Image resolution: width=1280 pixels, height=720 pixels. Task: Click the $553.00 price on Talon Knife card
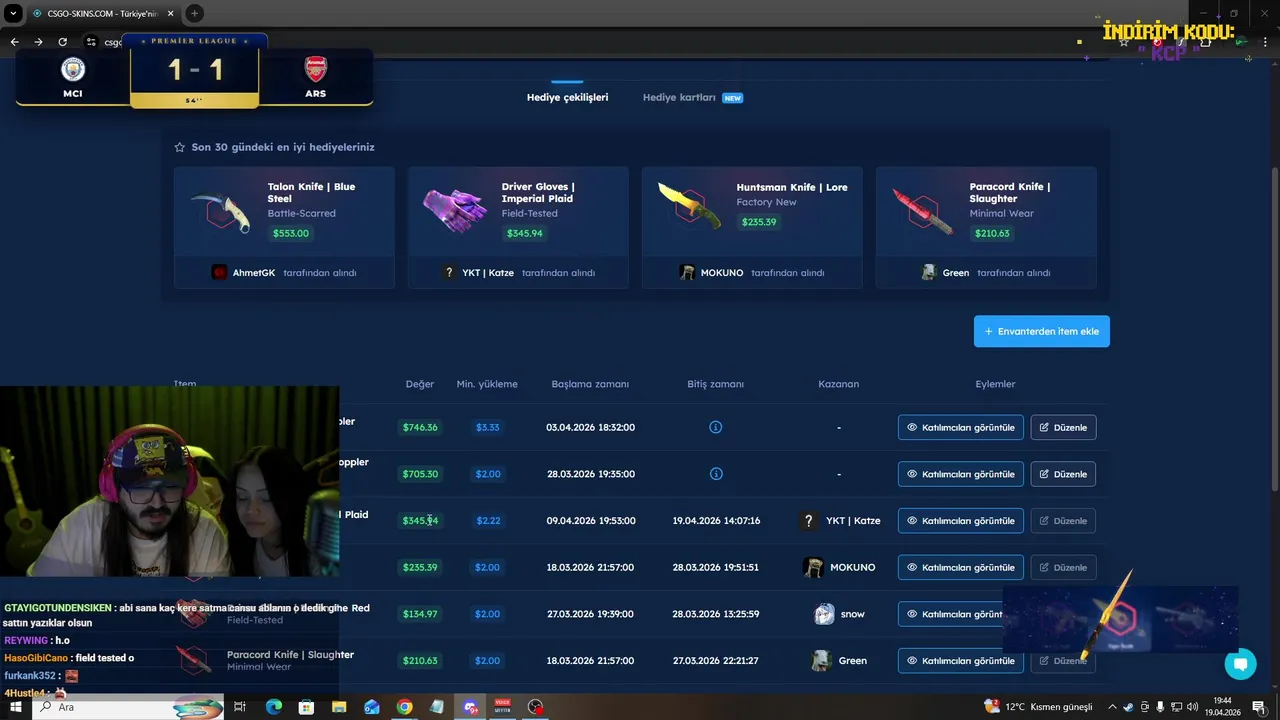click(x=291, y=233)
